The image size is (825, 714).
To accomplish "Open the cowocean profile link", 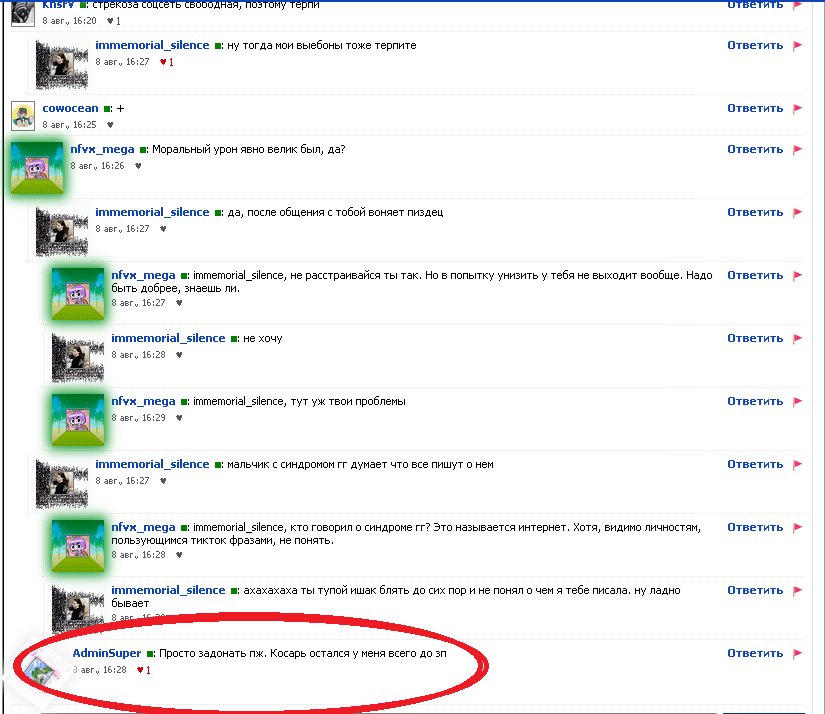I will click(x=70, y=108).
